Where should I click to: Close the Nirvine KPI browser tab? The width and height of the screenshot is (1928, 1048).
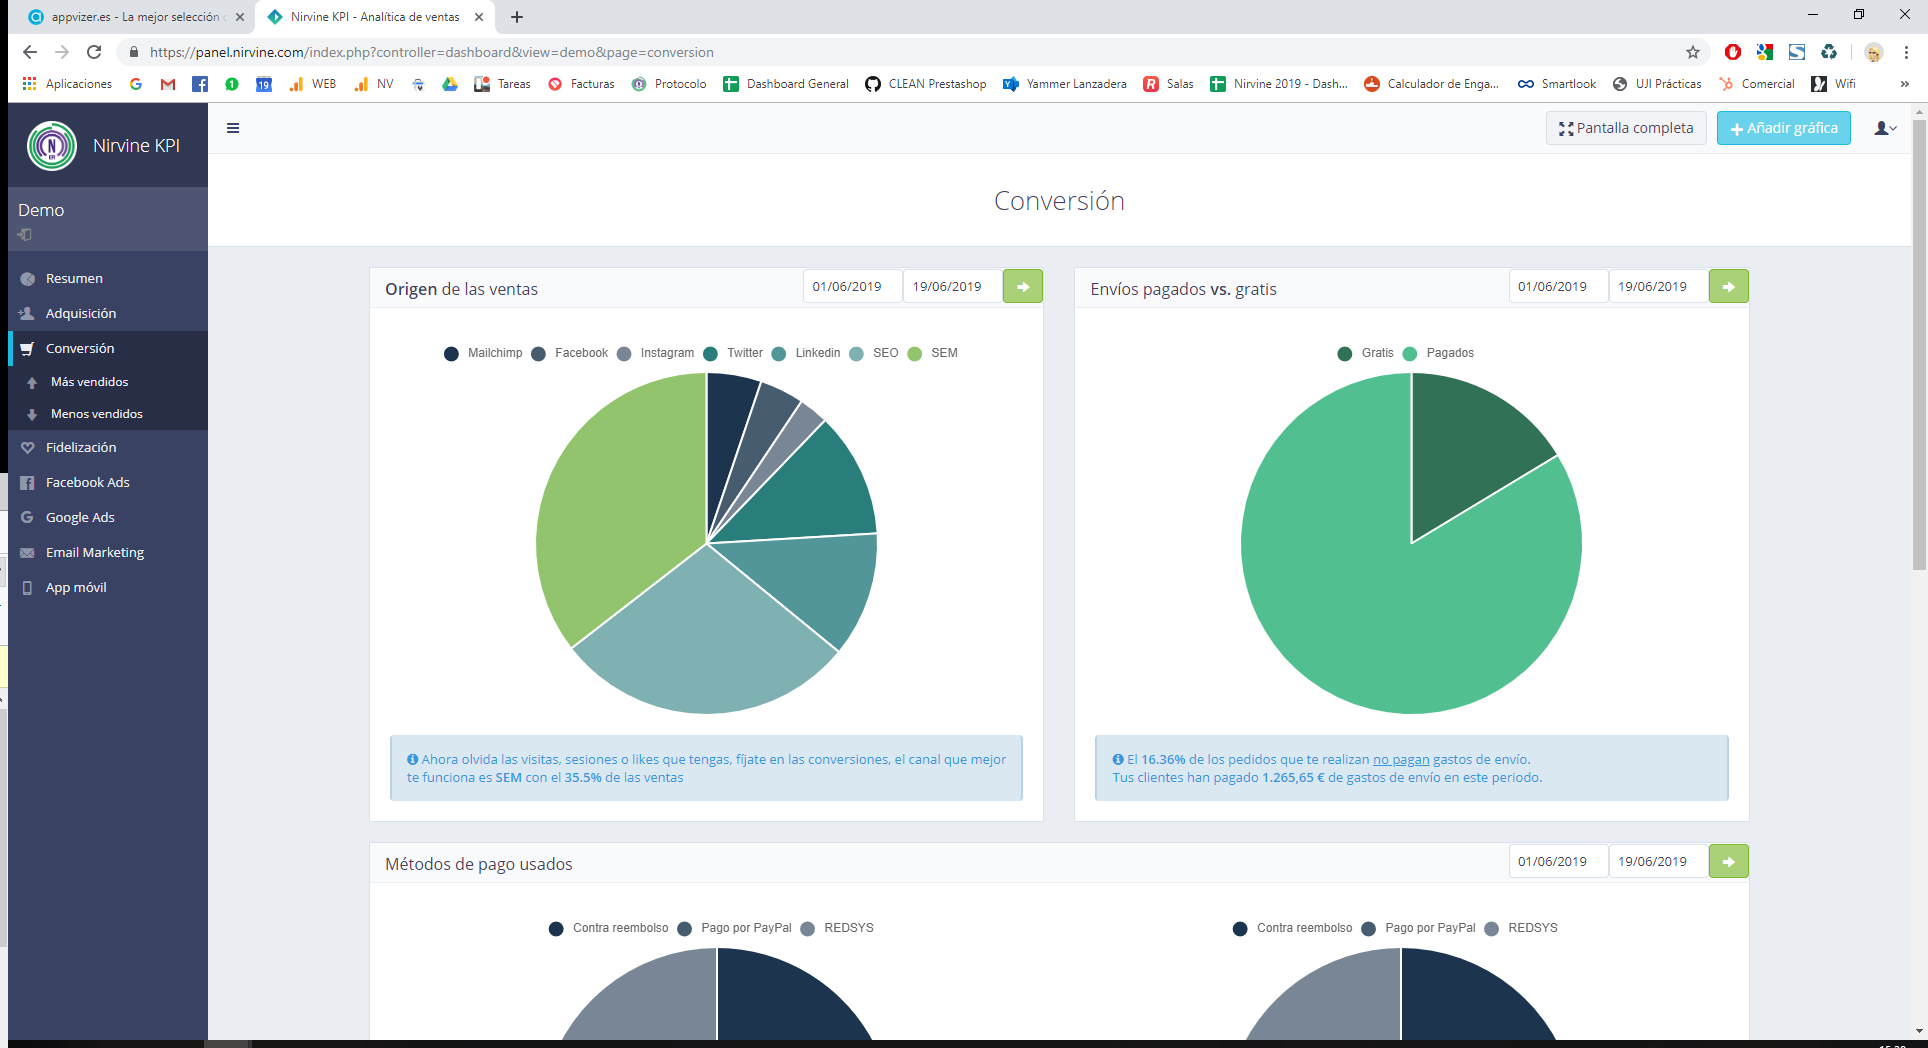coord(479,17)
